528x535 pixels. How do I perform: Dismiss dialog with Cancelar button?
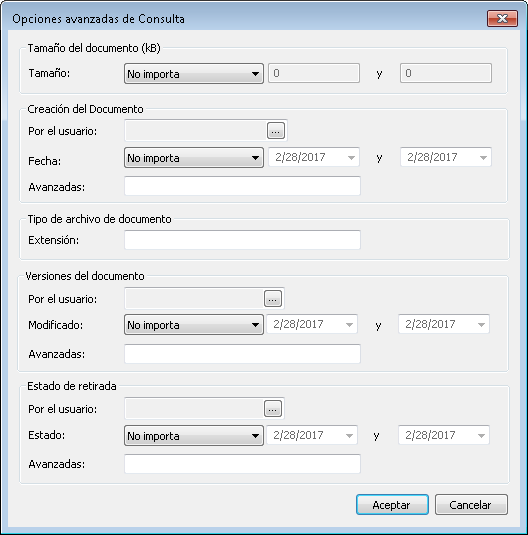(471, 504)
